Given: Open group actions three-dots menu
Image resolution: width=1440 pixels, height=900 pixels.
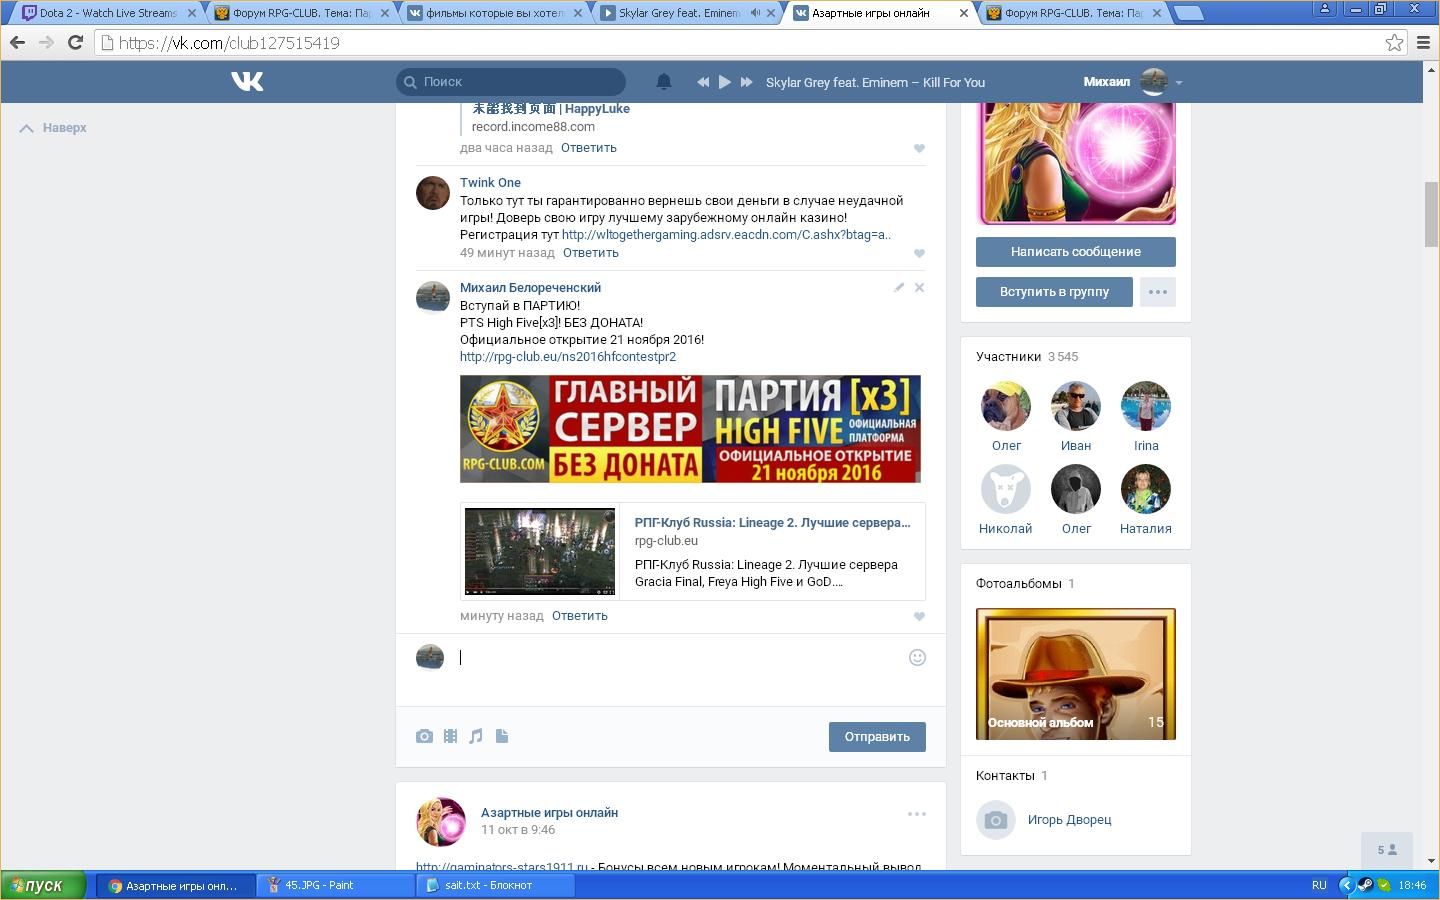Looking at the screenshot, I should tap(1157, 292).
